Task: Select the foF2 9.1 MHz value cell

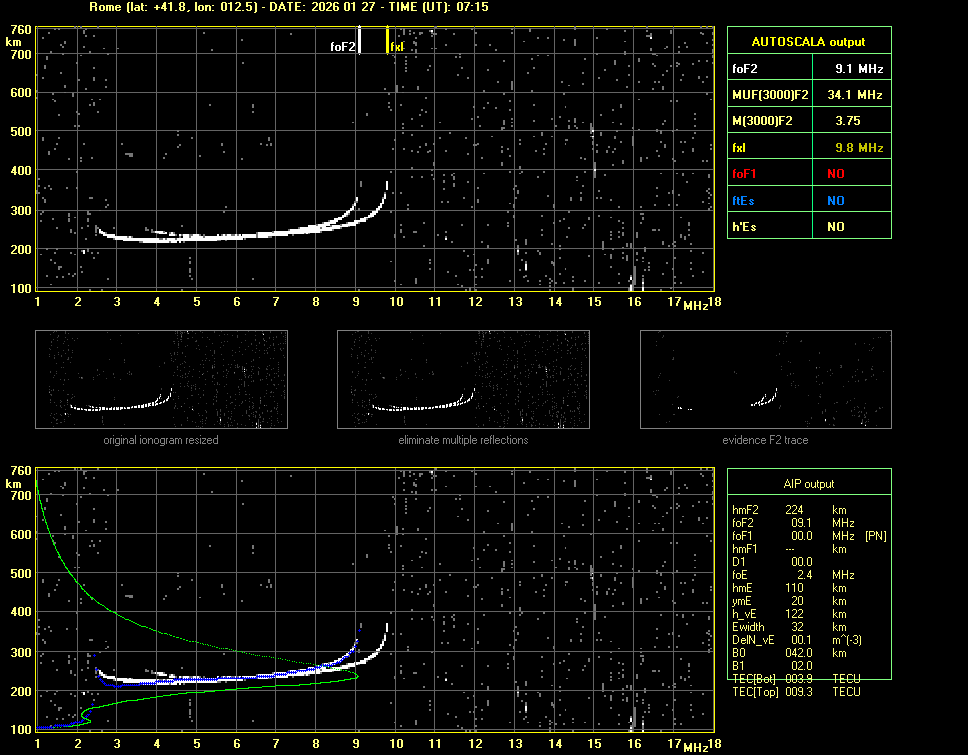Action: (x=859, y=69)
